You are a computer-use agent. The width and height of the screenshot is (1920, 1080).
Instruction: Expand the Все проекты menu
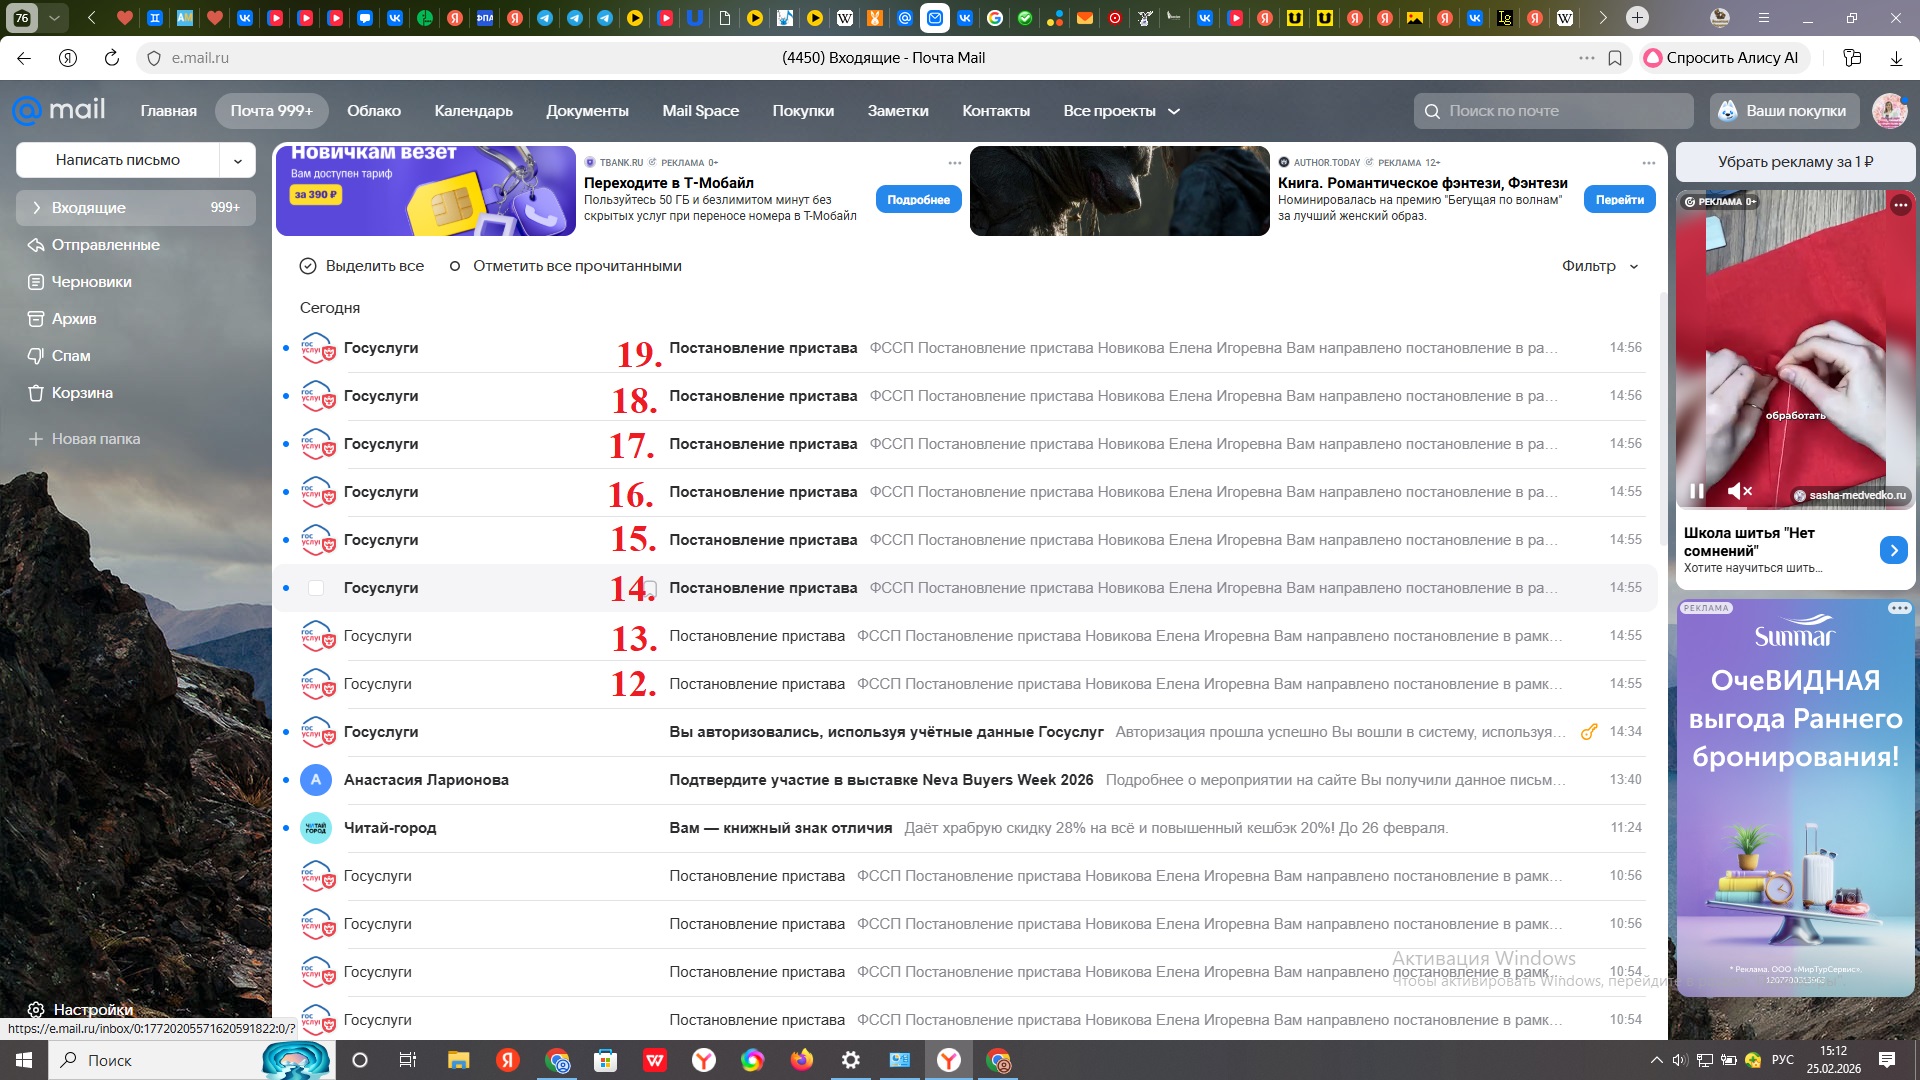click(1121, 111)
